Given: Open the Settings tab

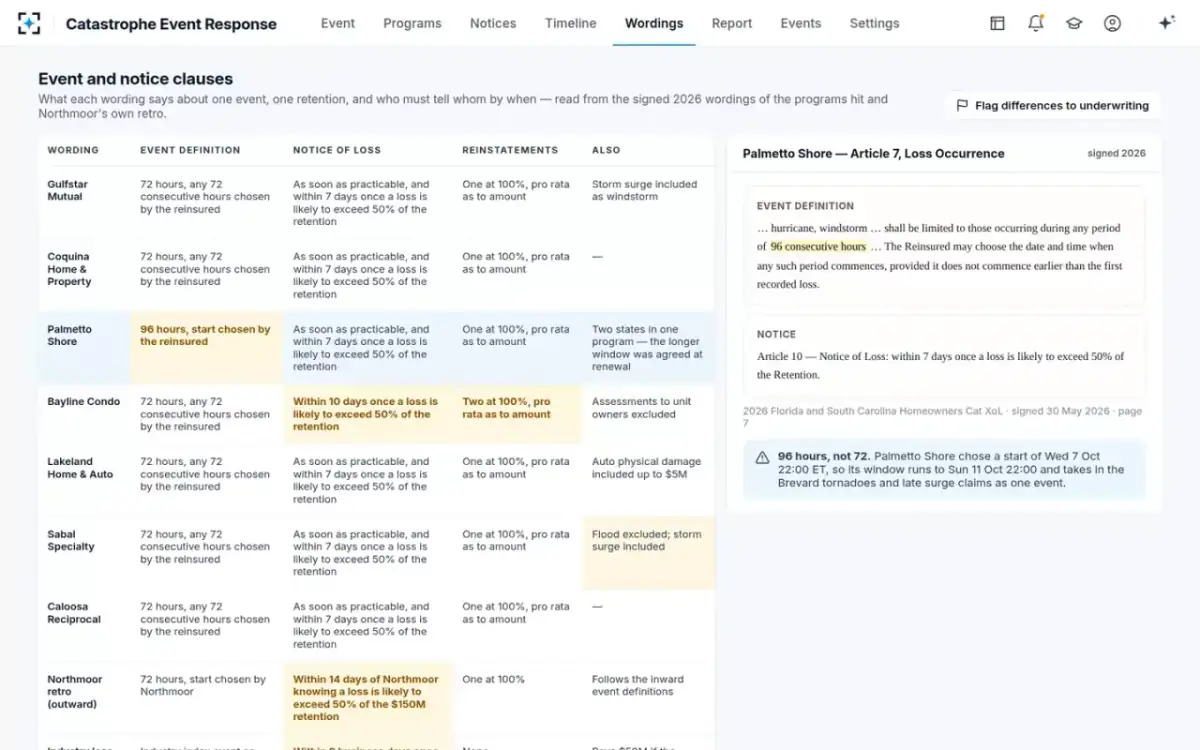Looking at the screenshot, I should [x=874, y=23].
